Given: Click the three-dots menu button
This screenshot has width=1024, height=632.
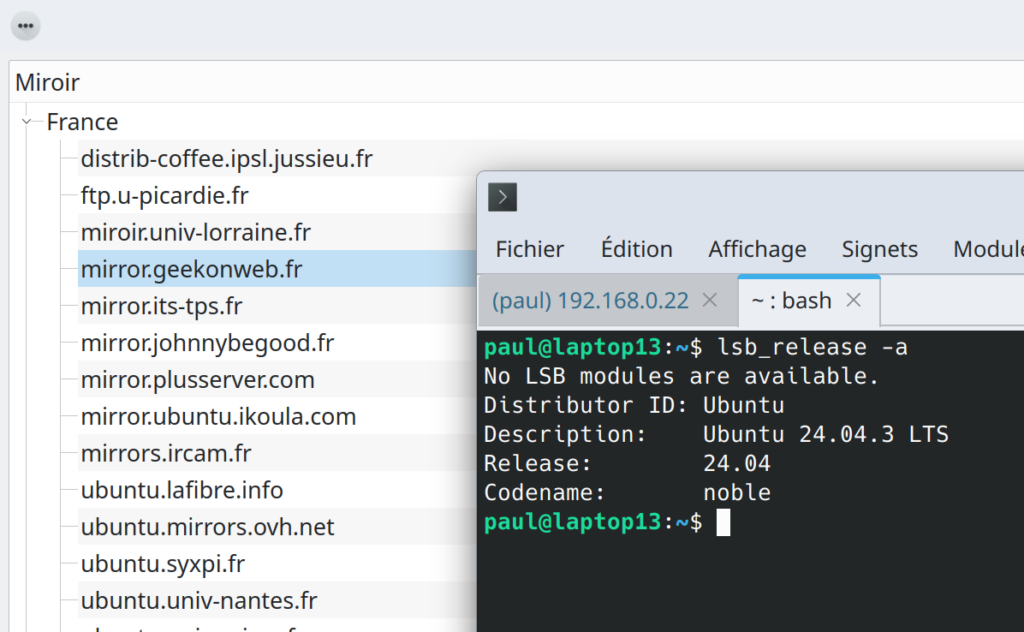Looking at the screenshot, I should [x=25, y=25].
